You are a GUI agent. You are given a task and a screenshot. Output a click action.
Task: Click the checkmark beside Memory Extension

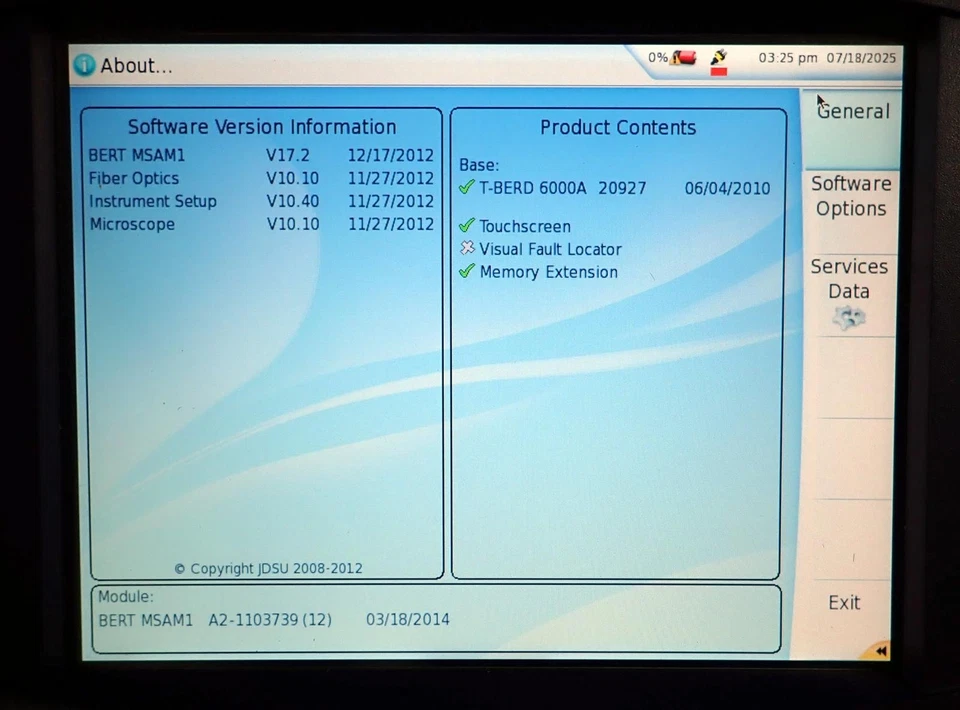(466, 272)
